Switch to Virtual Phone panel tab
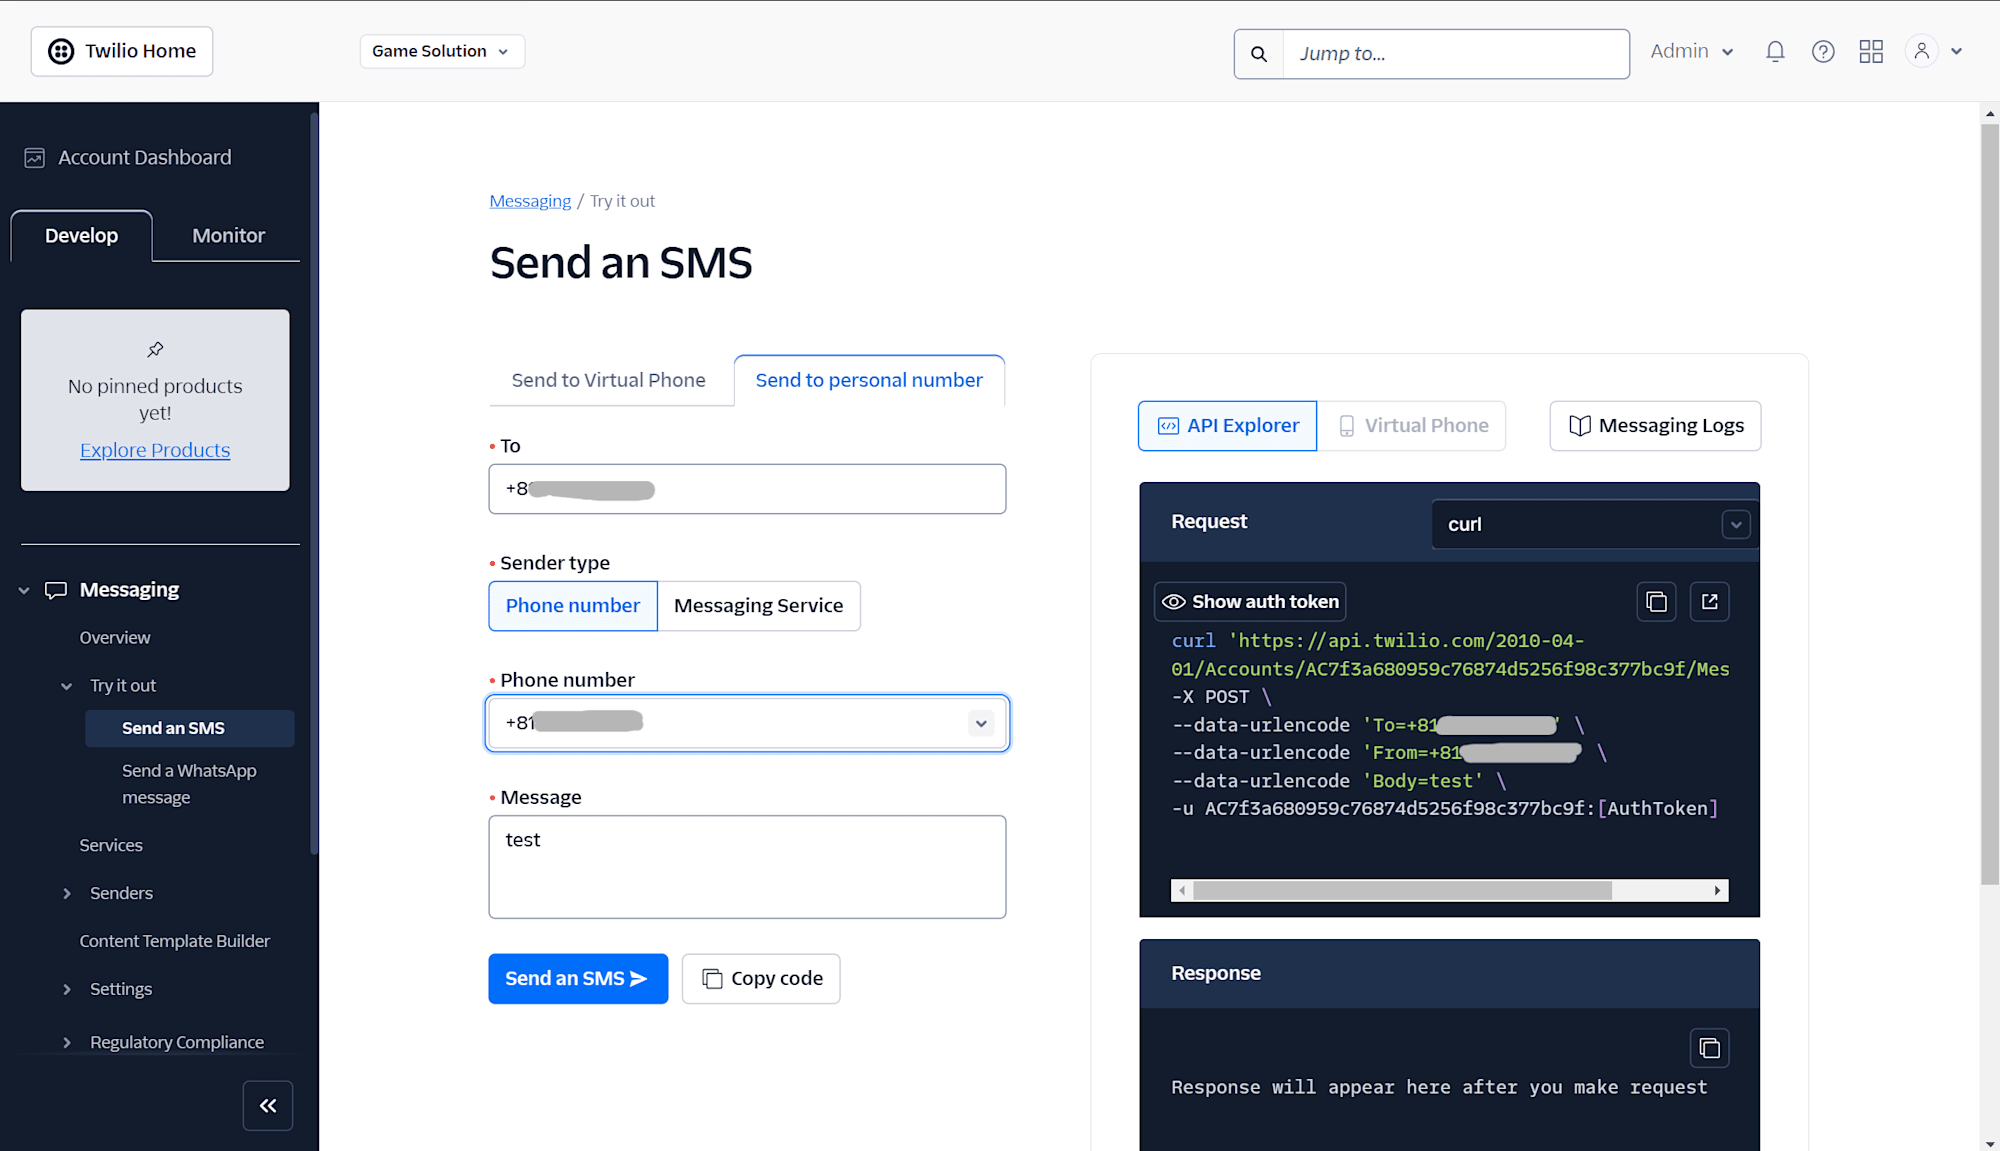Viewport: 2000px width, 1151px height. click(1412, 426)
